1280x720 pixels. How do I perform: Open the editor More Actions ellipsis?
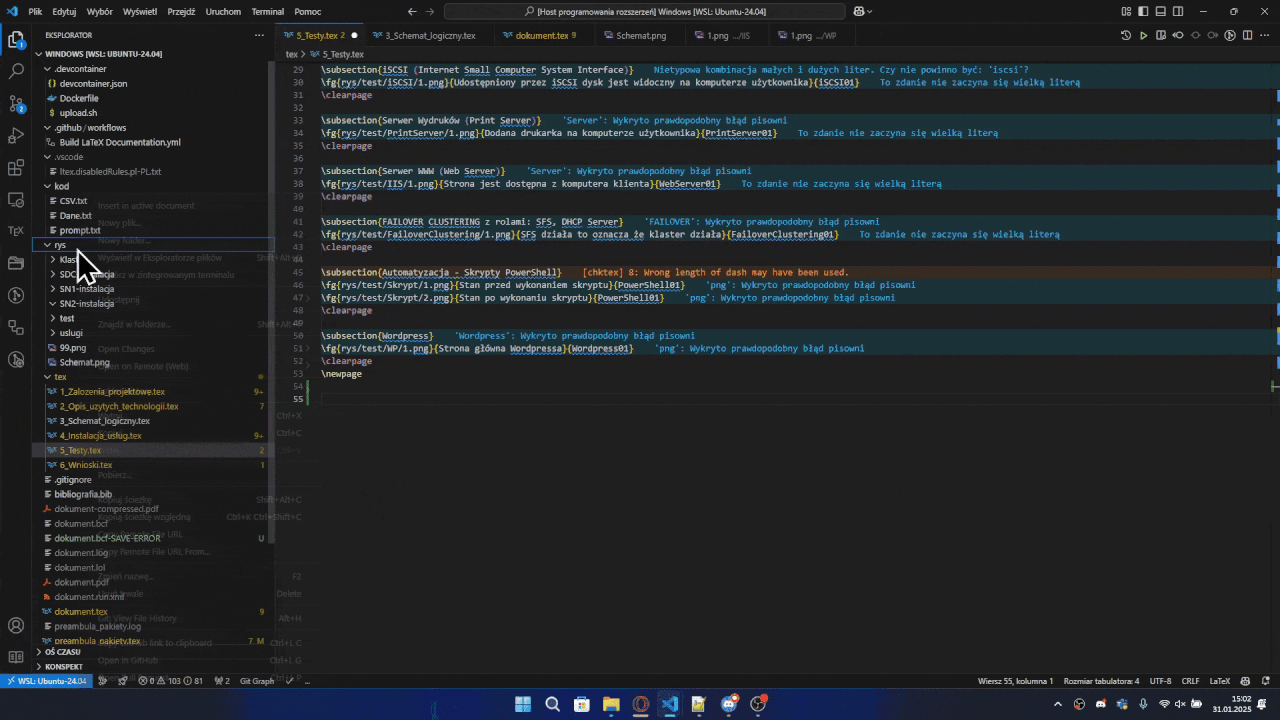(x=1265, y=35)
